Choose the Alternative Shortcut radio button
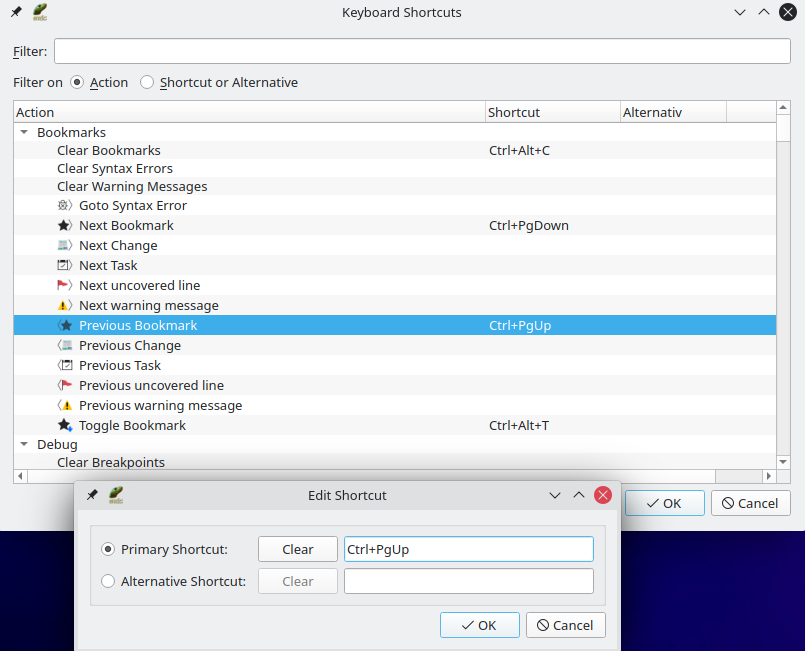This screenshot has height=651, width=805. (108, 581)
